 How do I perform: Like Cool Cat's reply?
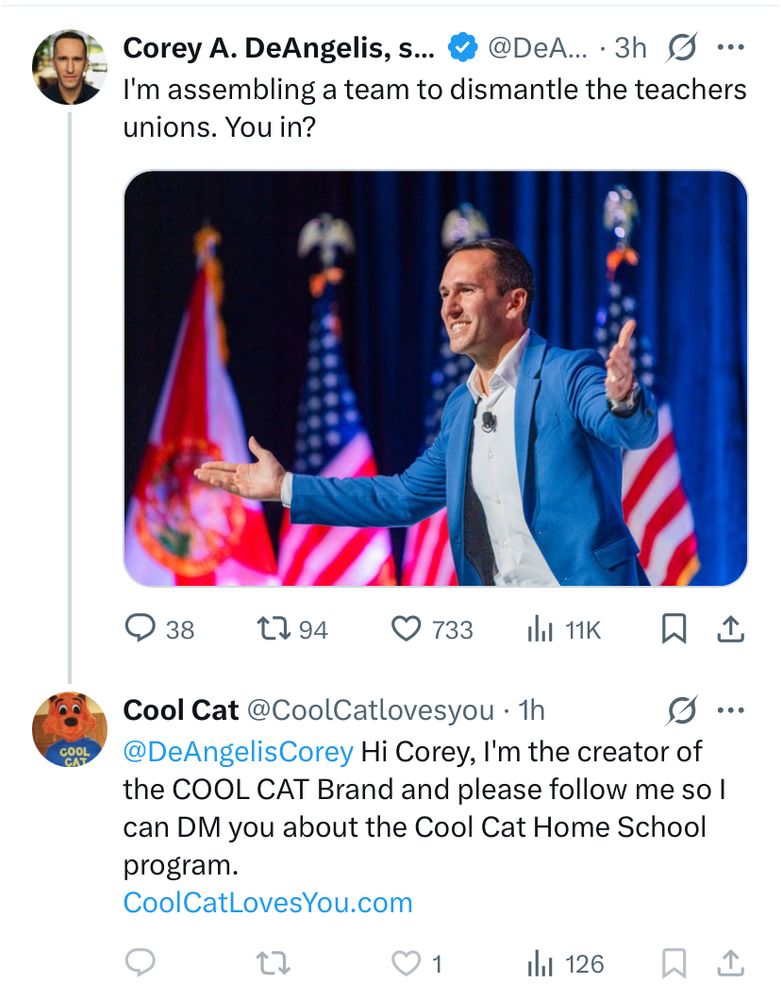click(405, 963)
